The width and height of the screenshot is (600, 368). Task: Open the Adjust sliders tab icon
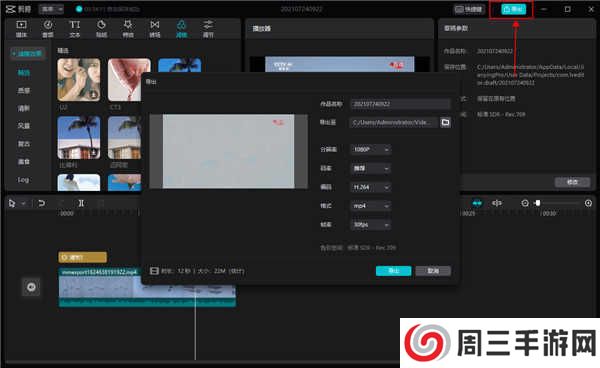(208, 25)
